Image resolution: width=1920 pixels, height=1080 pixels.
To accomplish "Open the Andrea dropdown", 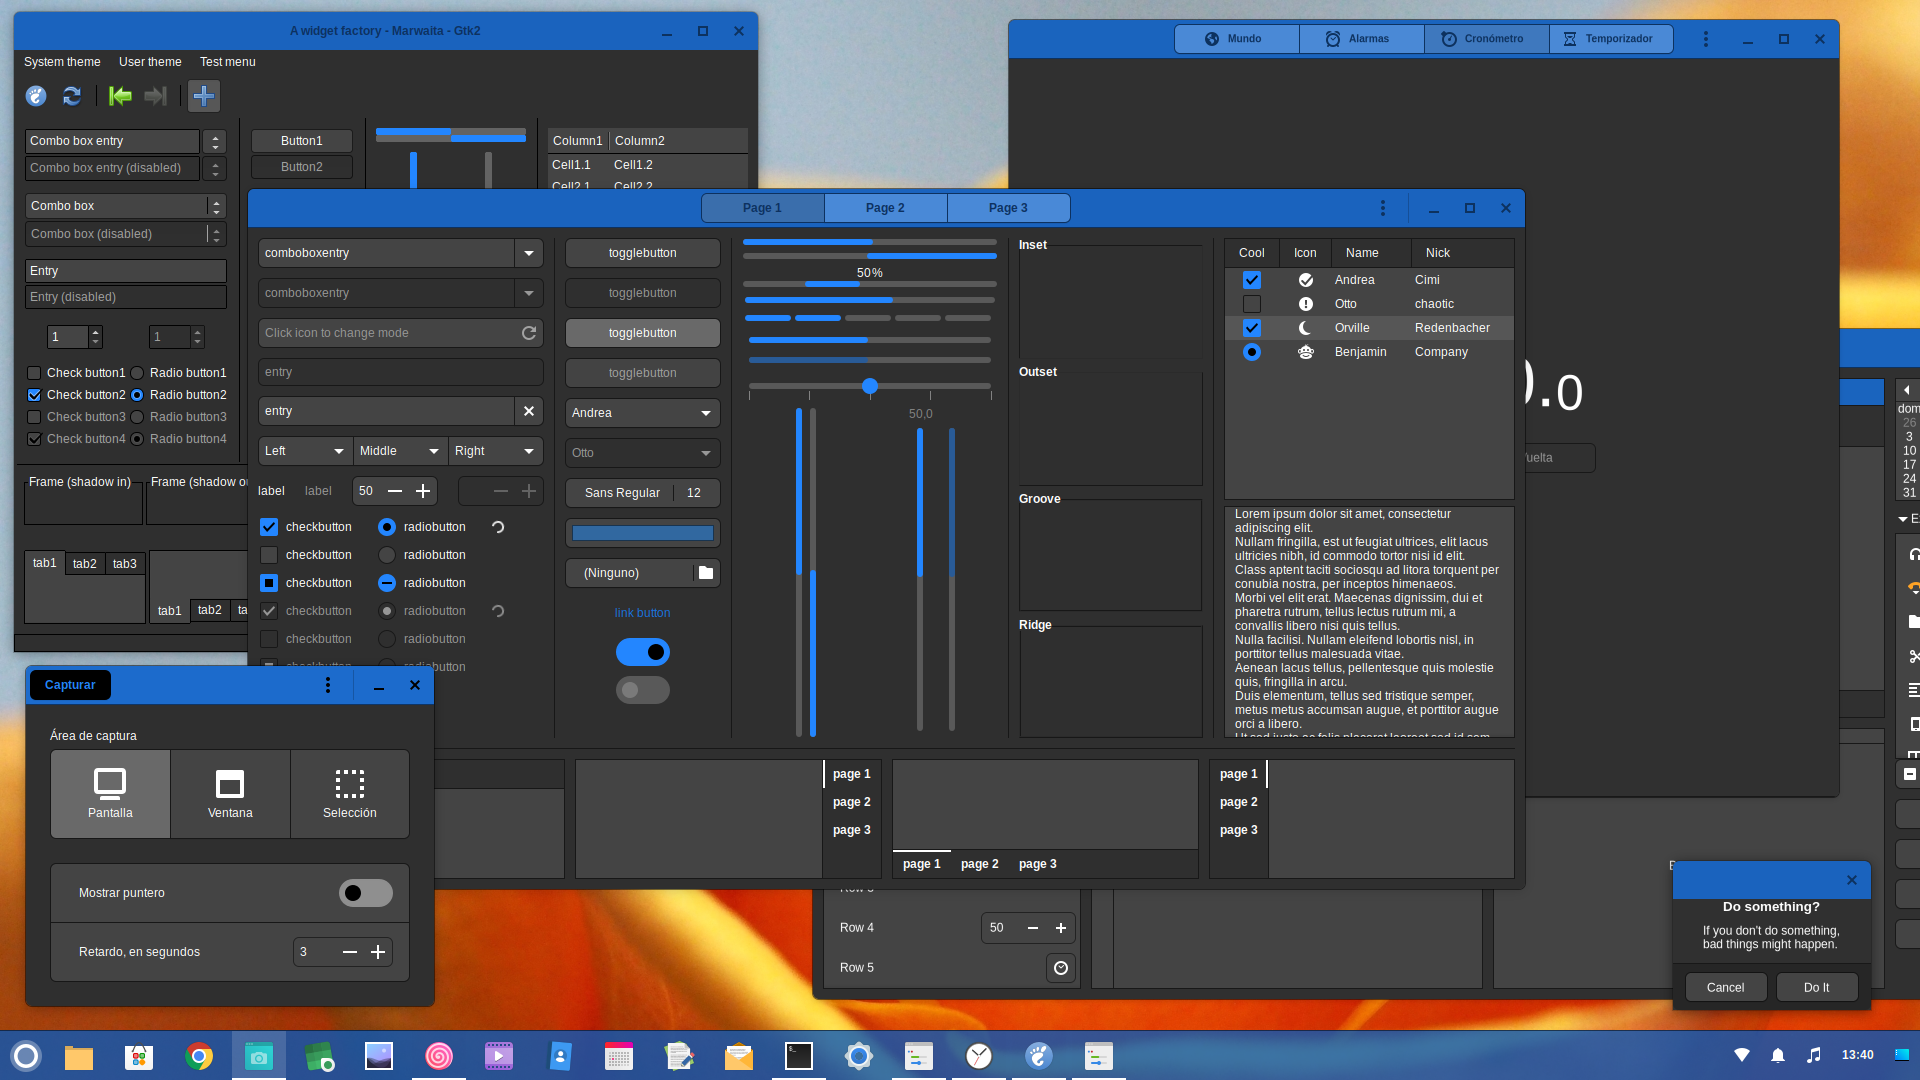I will click(641, 412).
